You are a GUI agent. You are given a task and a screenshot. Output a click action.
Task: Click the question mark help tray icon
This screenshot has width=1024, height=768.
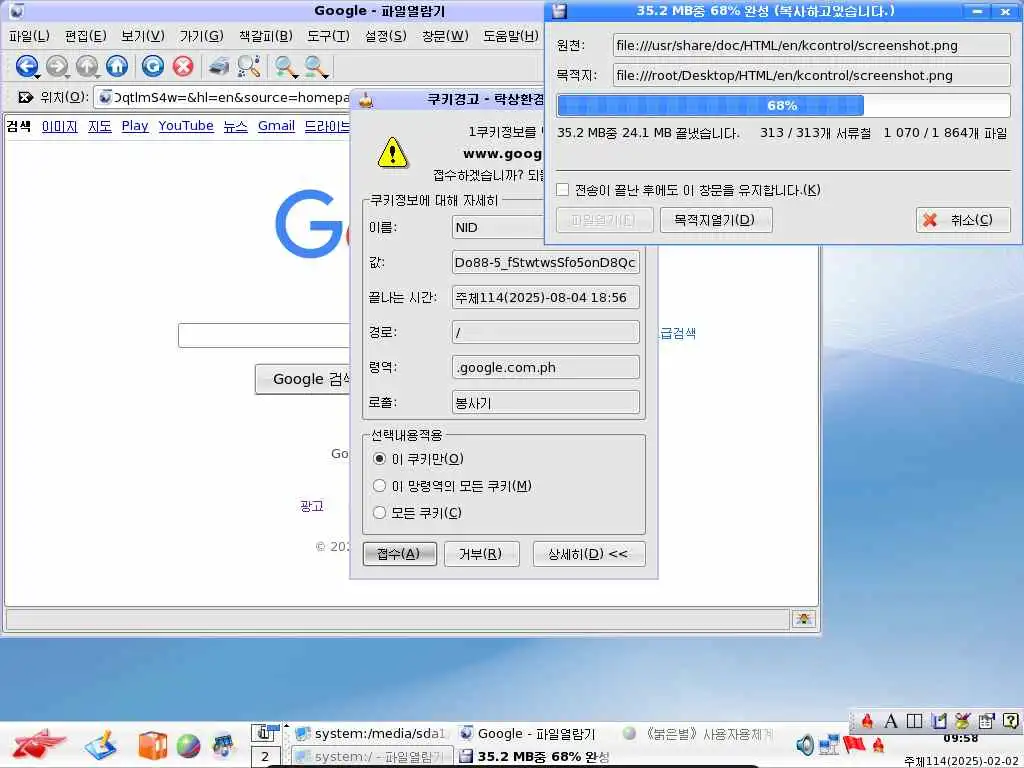pyautogui.click(x=1010, y=721)
